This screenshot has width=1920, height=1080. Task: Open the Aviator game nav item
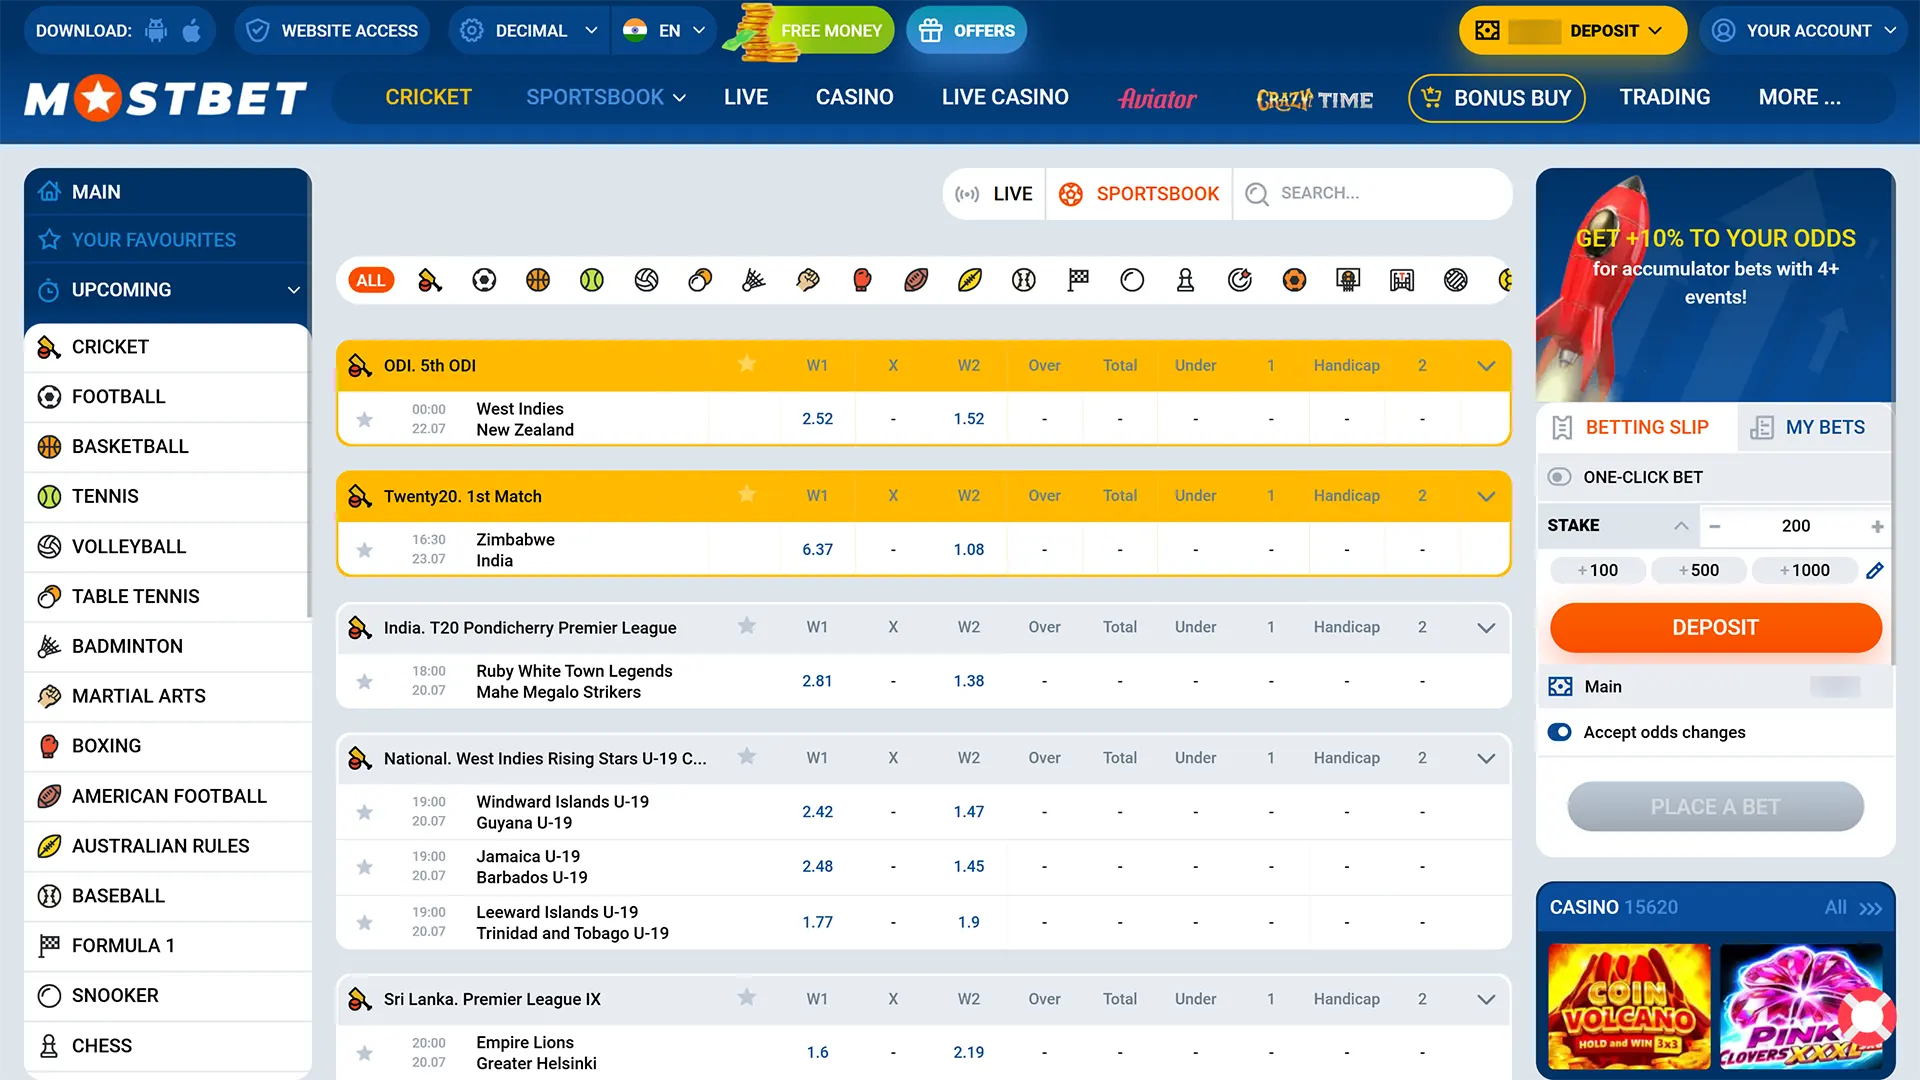[x=1157, y=98]
